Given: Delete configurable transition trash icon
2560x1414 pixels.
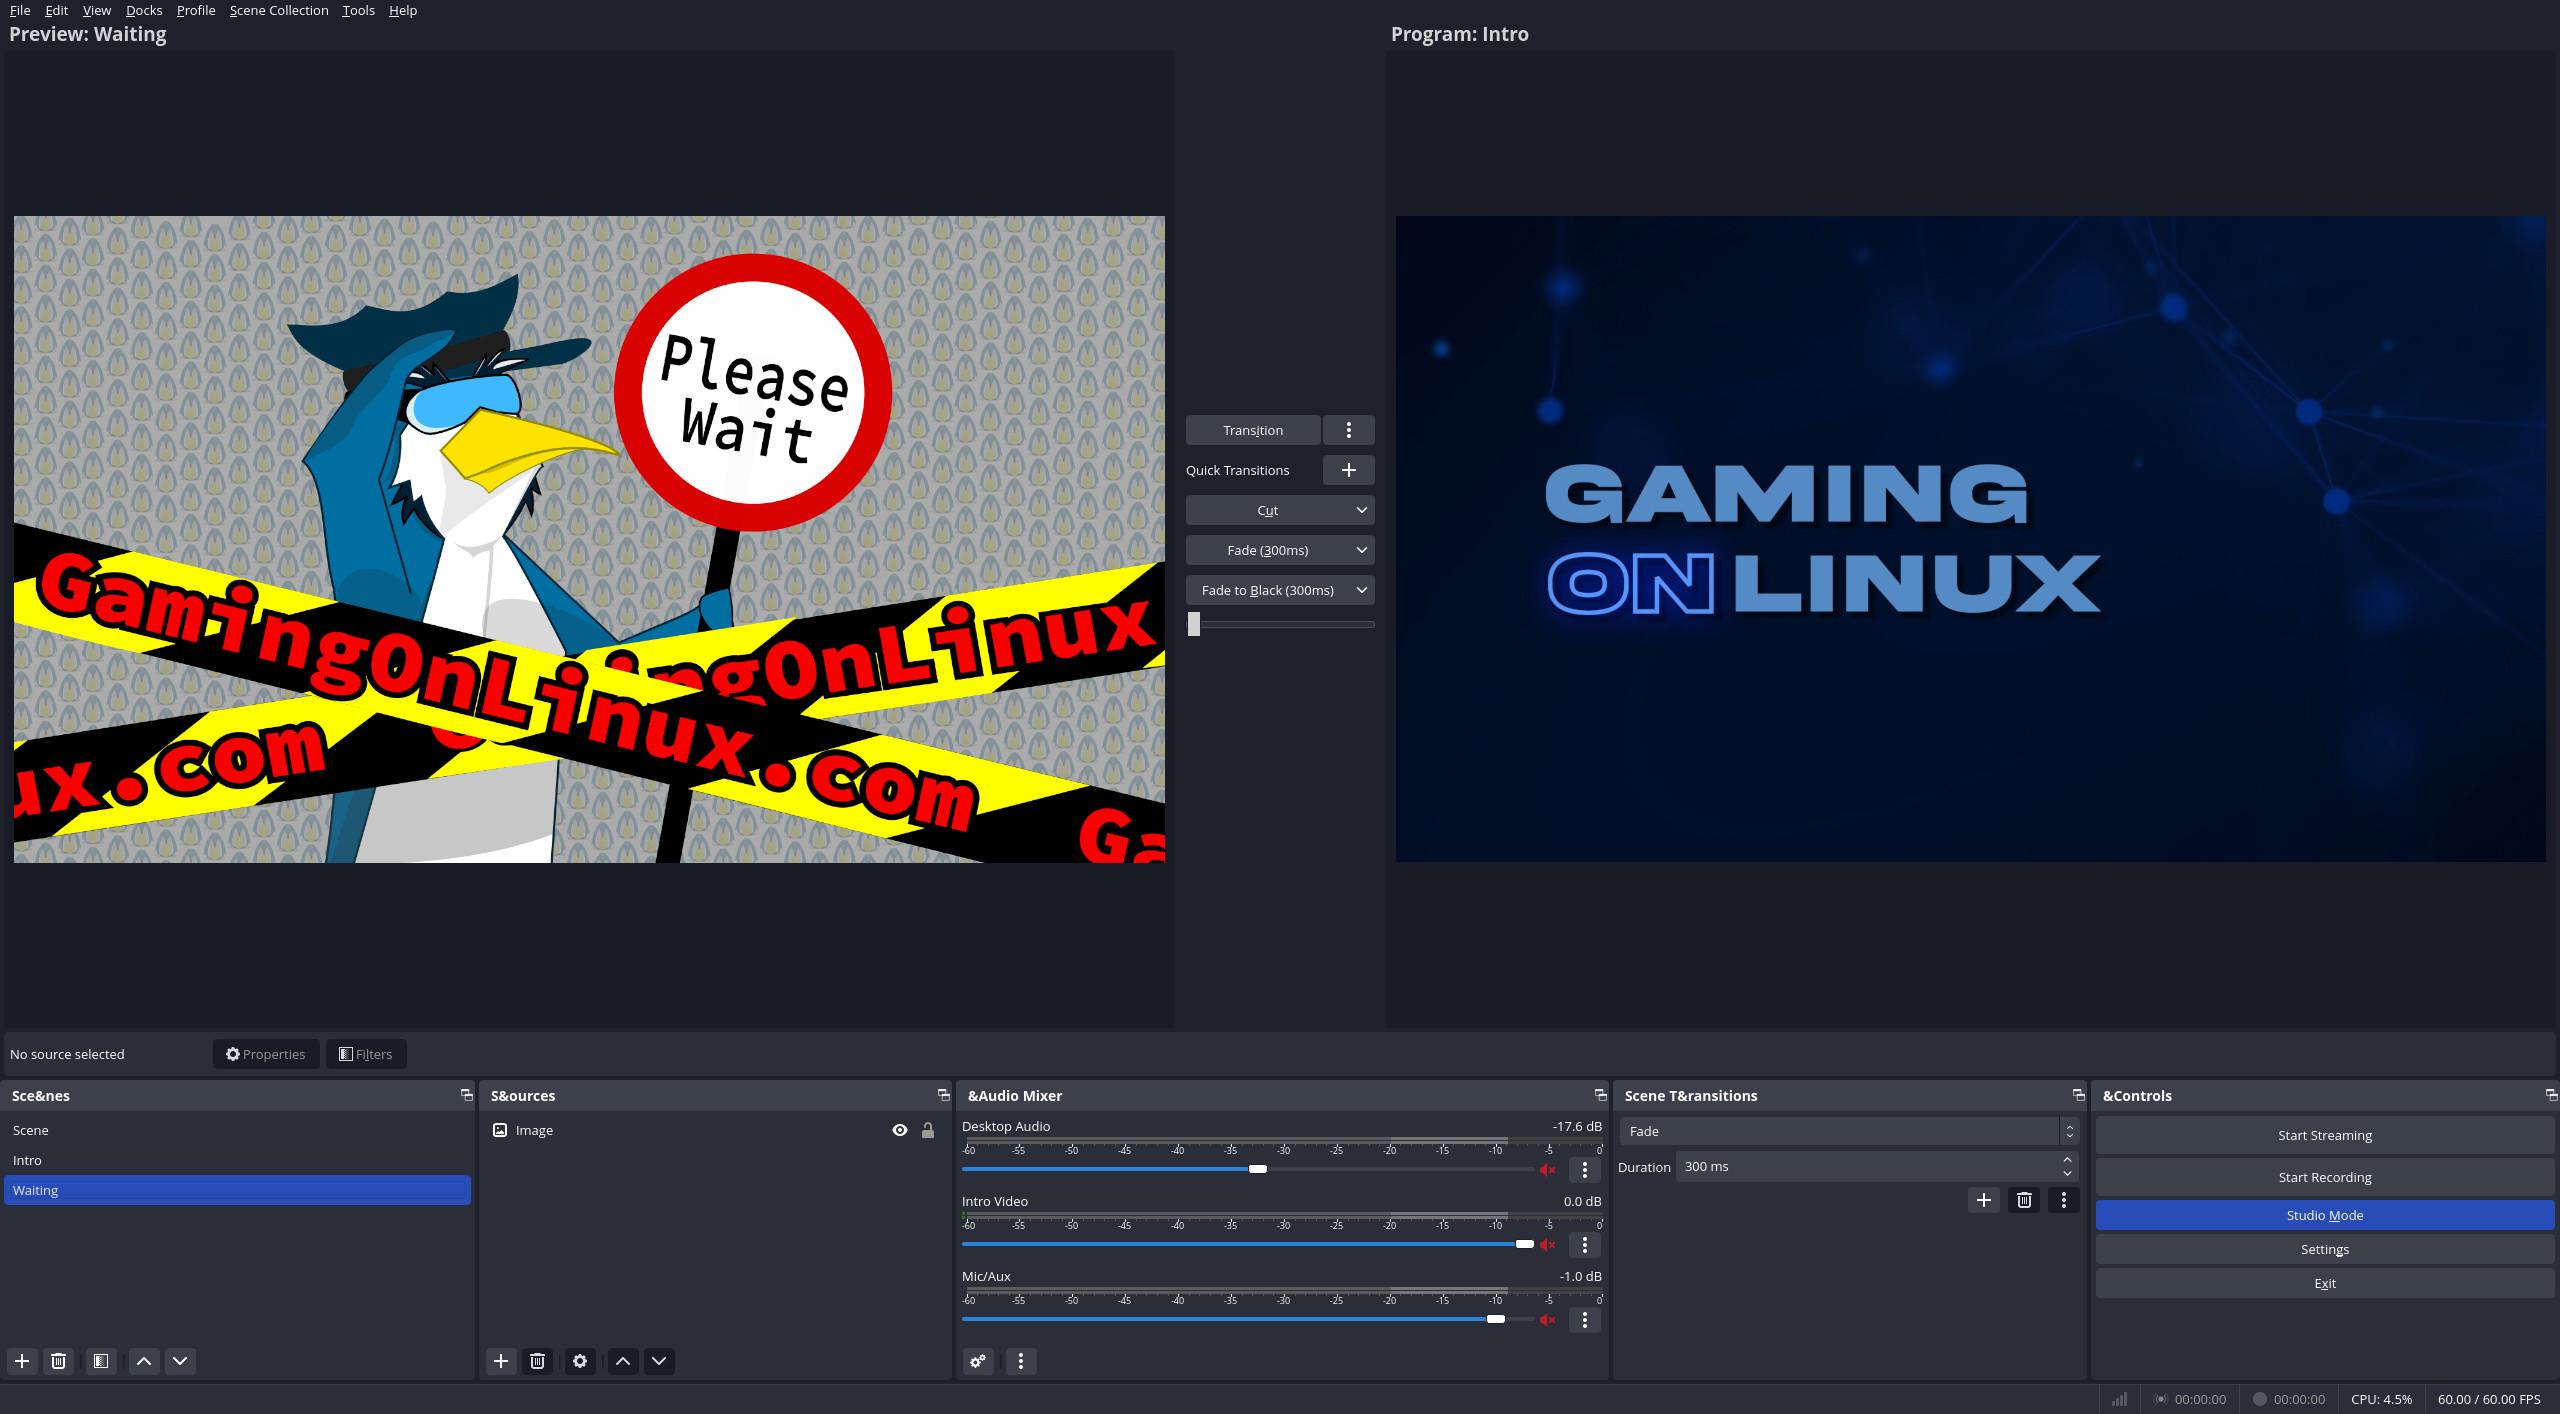Looking at the screenshot, I should click(x=2024, y=1200).
